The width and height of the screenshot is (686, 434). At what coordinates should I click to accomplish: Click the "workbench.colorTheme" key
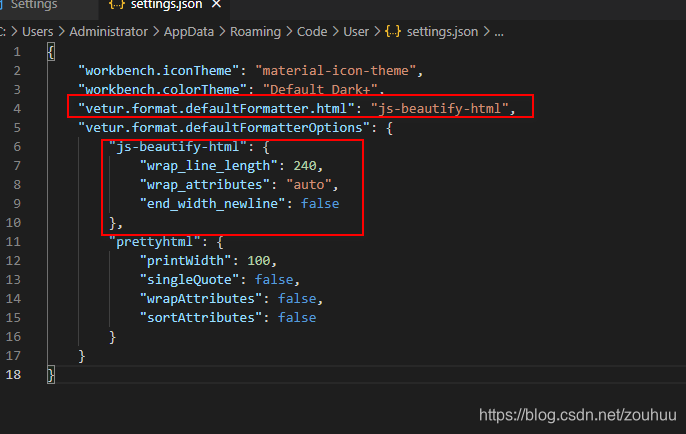click(162, 89)
